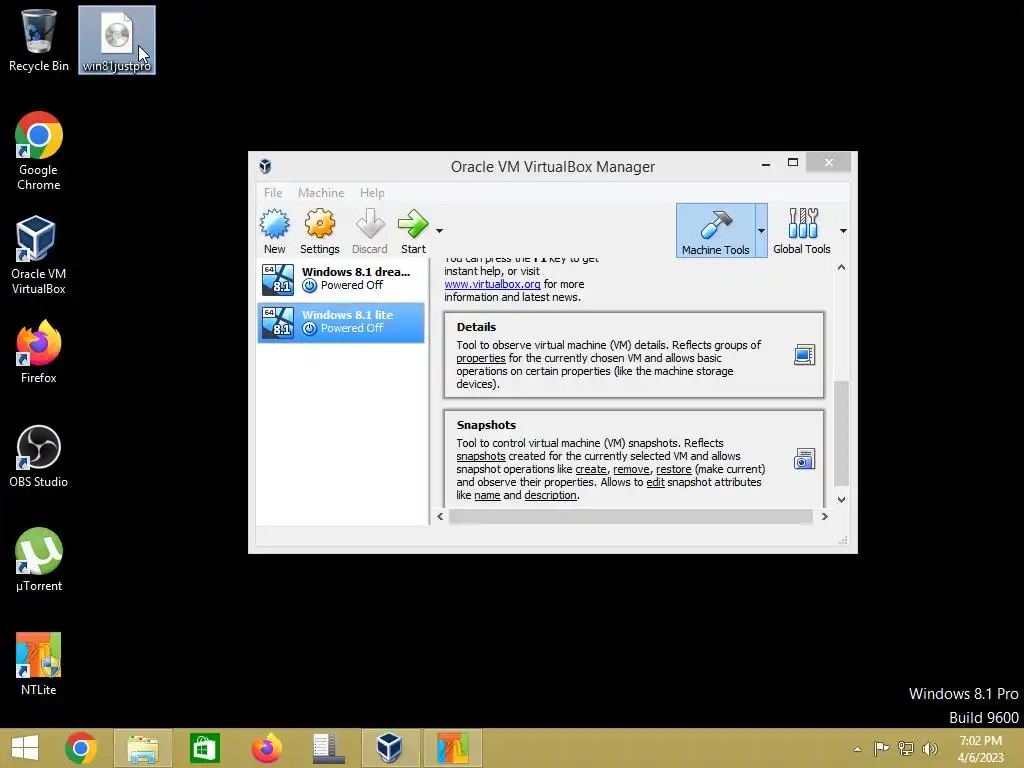
Task: Select the Machine Tools button
Action: coord(715,231)
